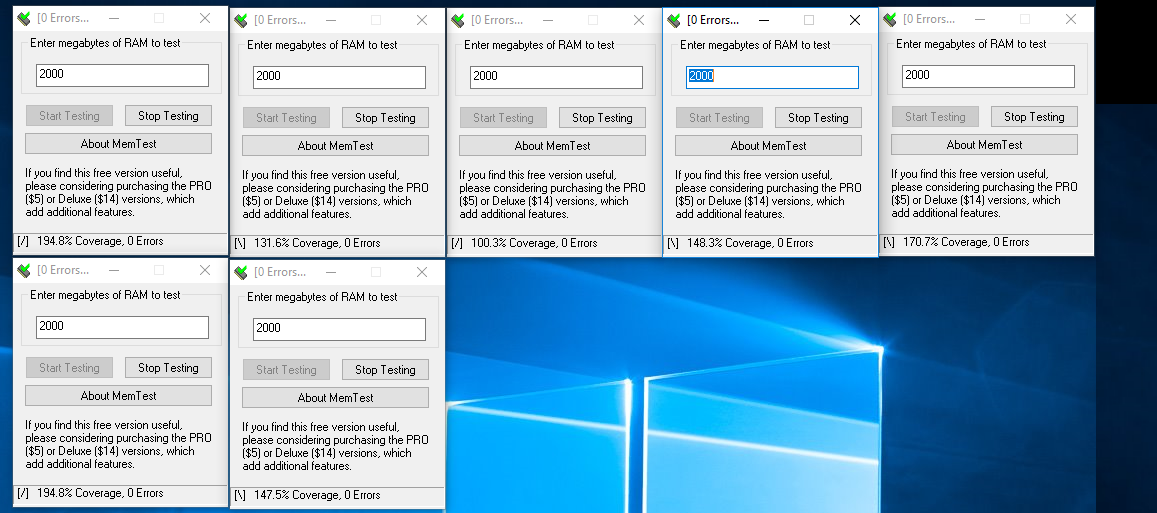Click status text '131.6% Coverage, 0 Errors'
The width and height of the screenshot is (1157, 513).
(317, 243)
